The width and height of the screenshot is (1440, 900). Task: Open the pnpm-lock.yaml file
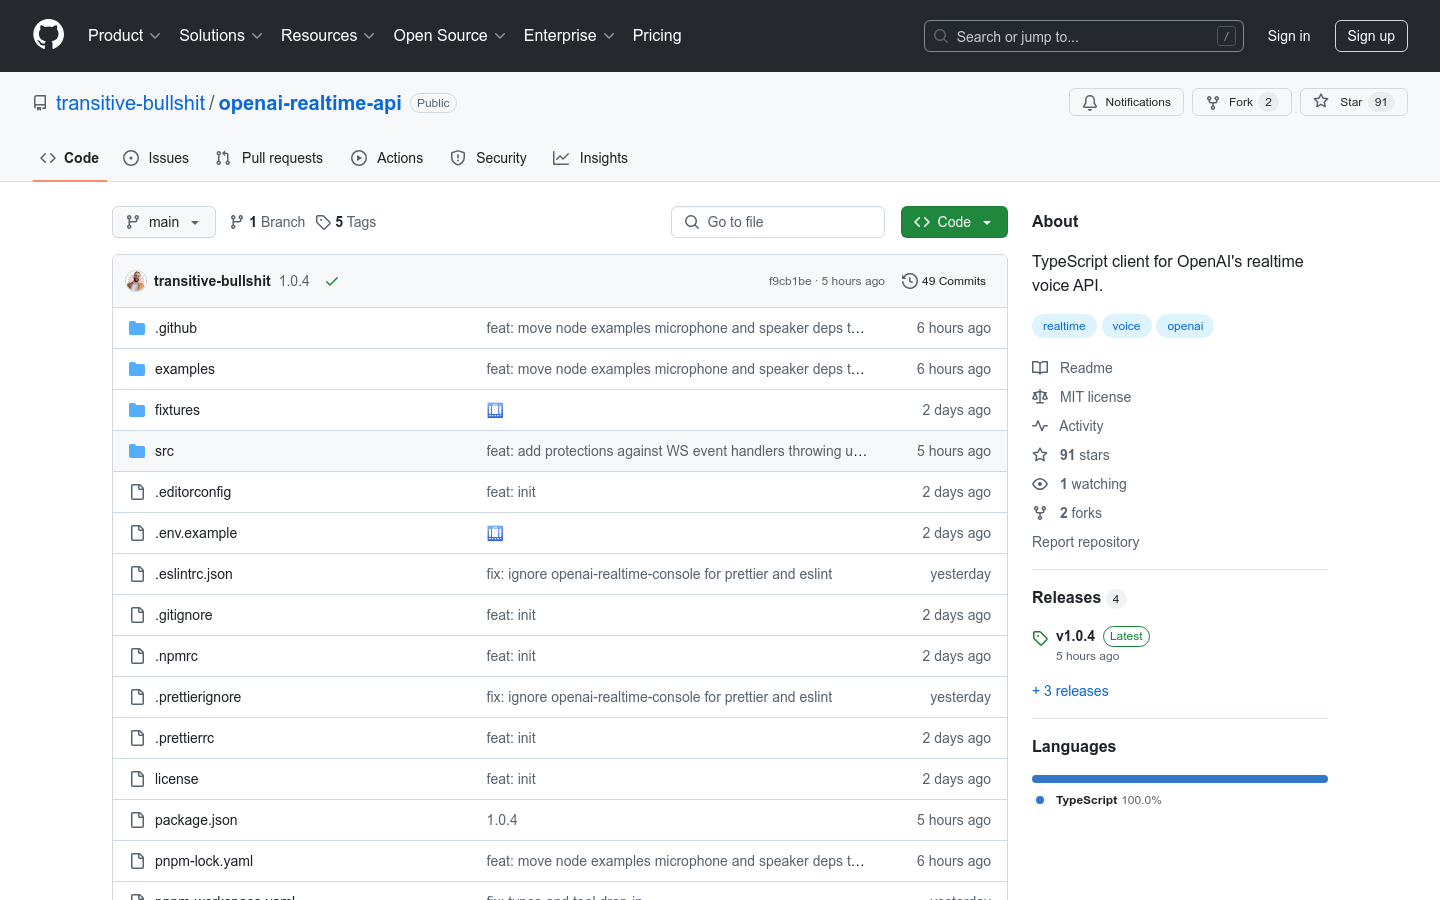pos(204,861)
